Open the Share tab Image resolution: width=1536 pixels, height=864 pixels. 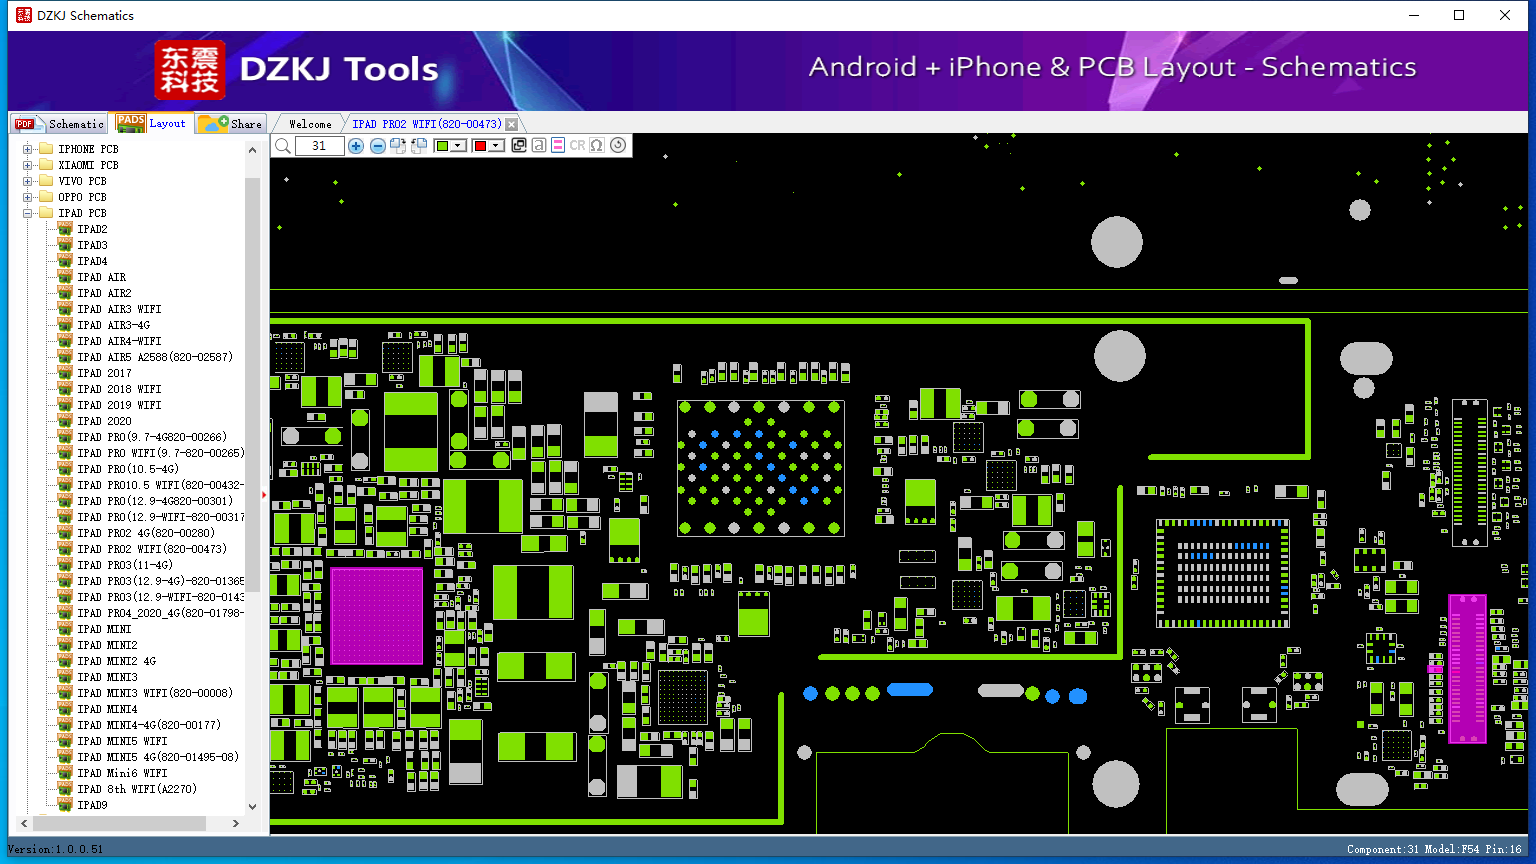231,124
